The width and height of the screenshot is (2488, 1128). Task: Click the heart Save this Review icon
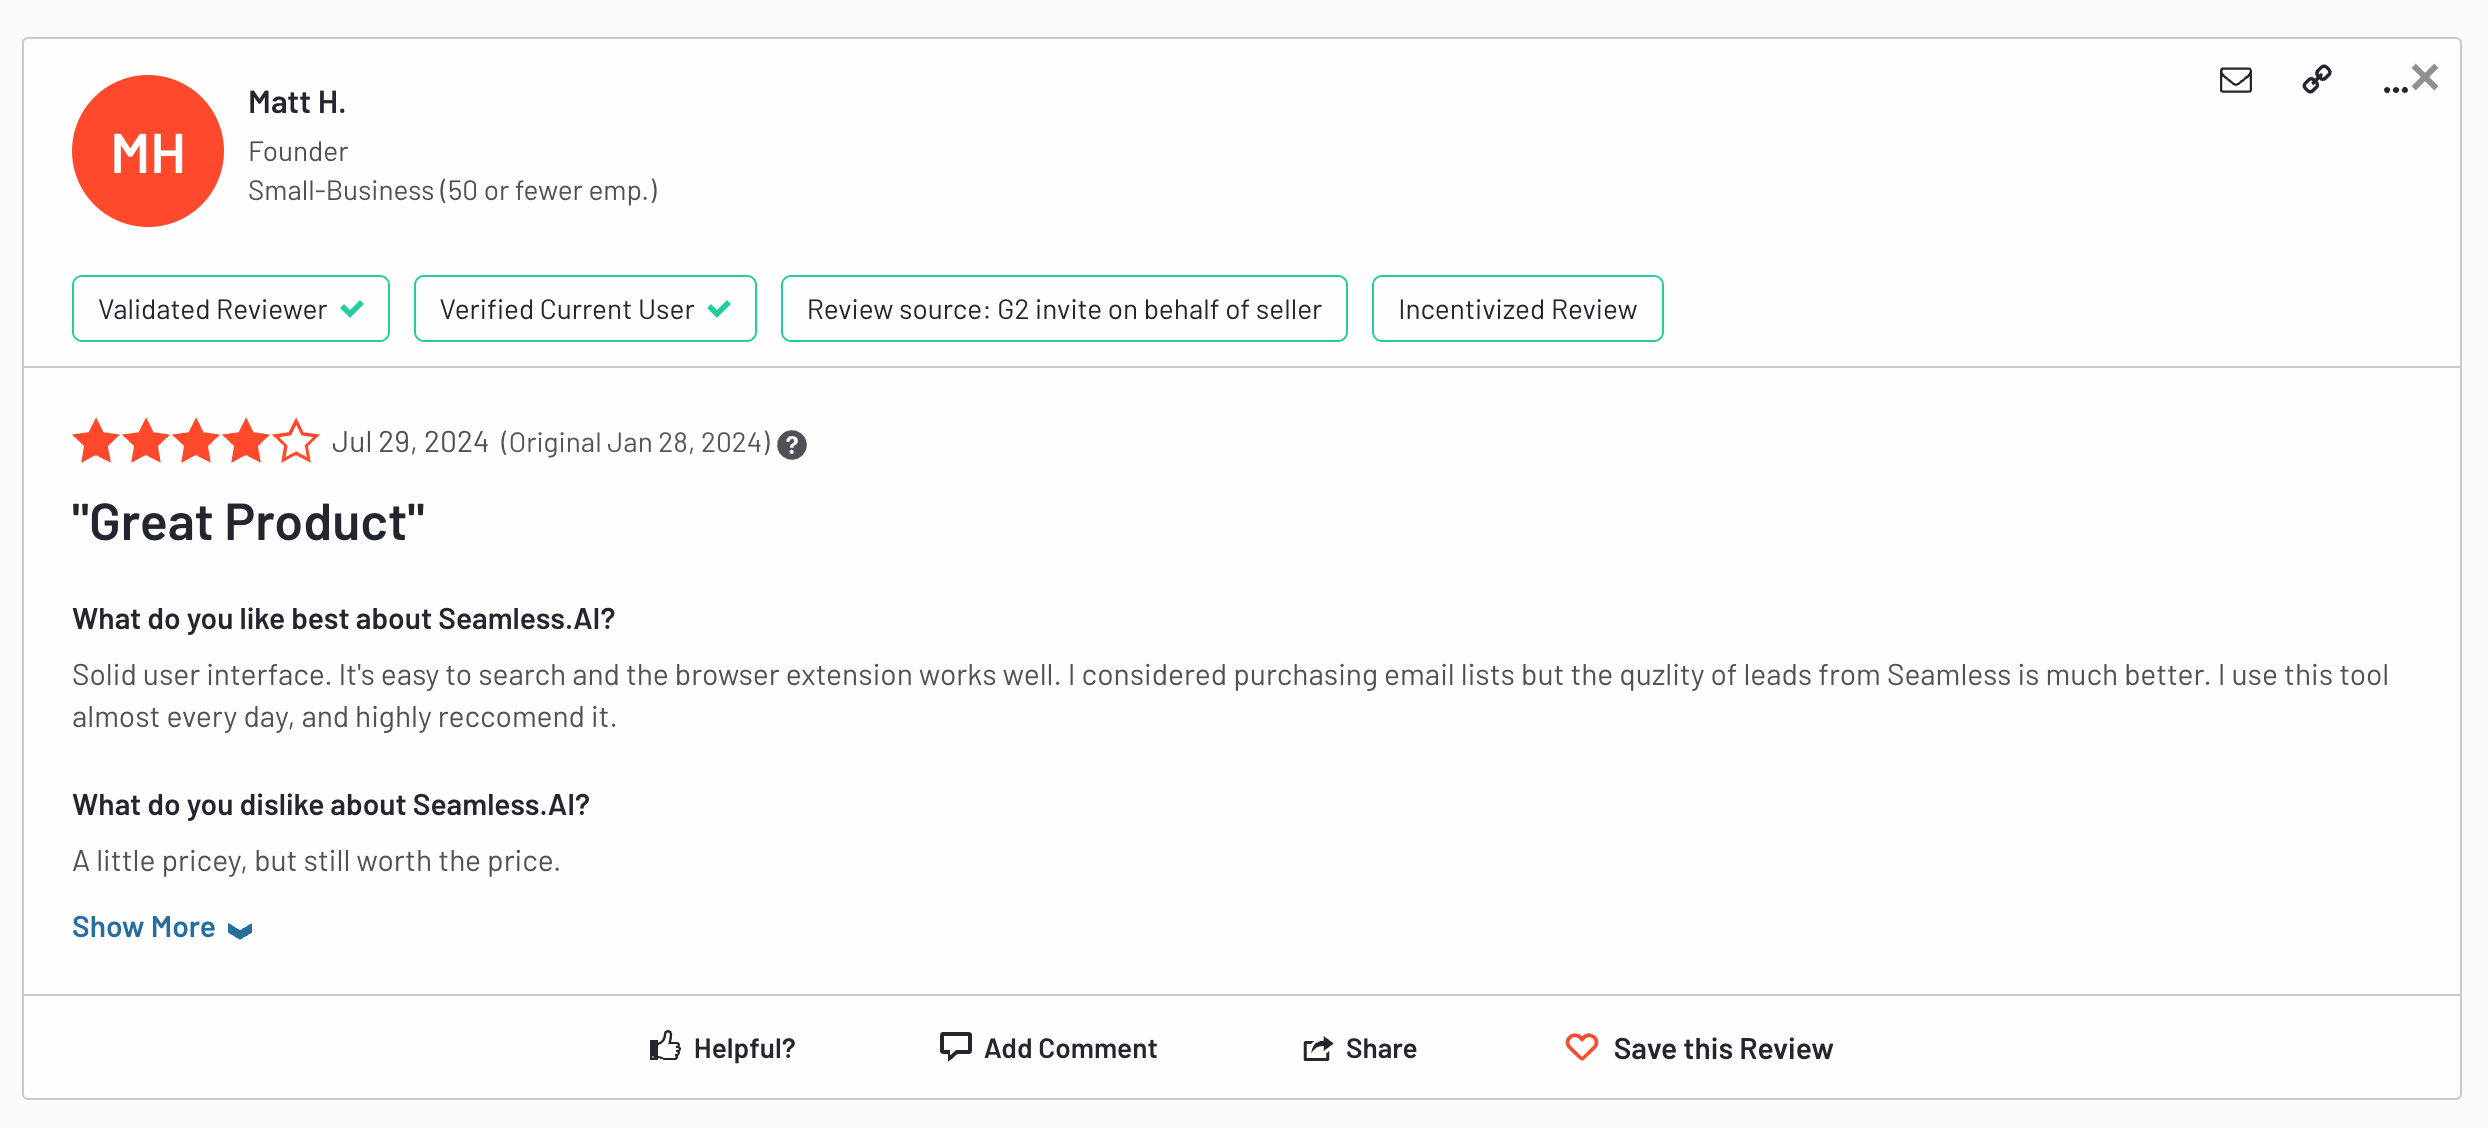[x=1582, y=1047]
